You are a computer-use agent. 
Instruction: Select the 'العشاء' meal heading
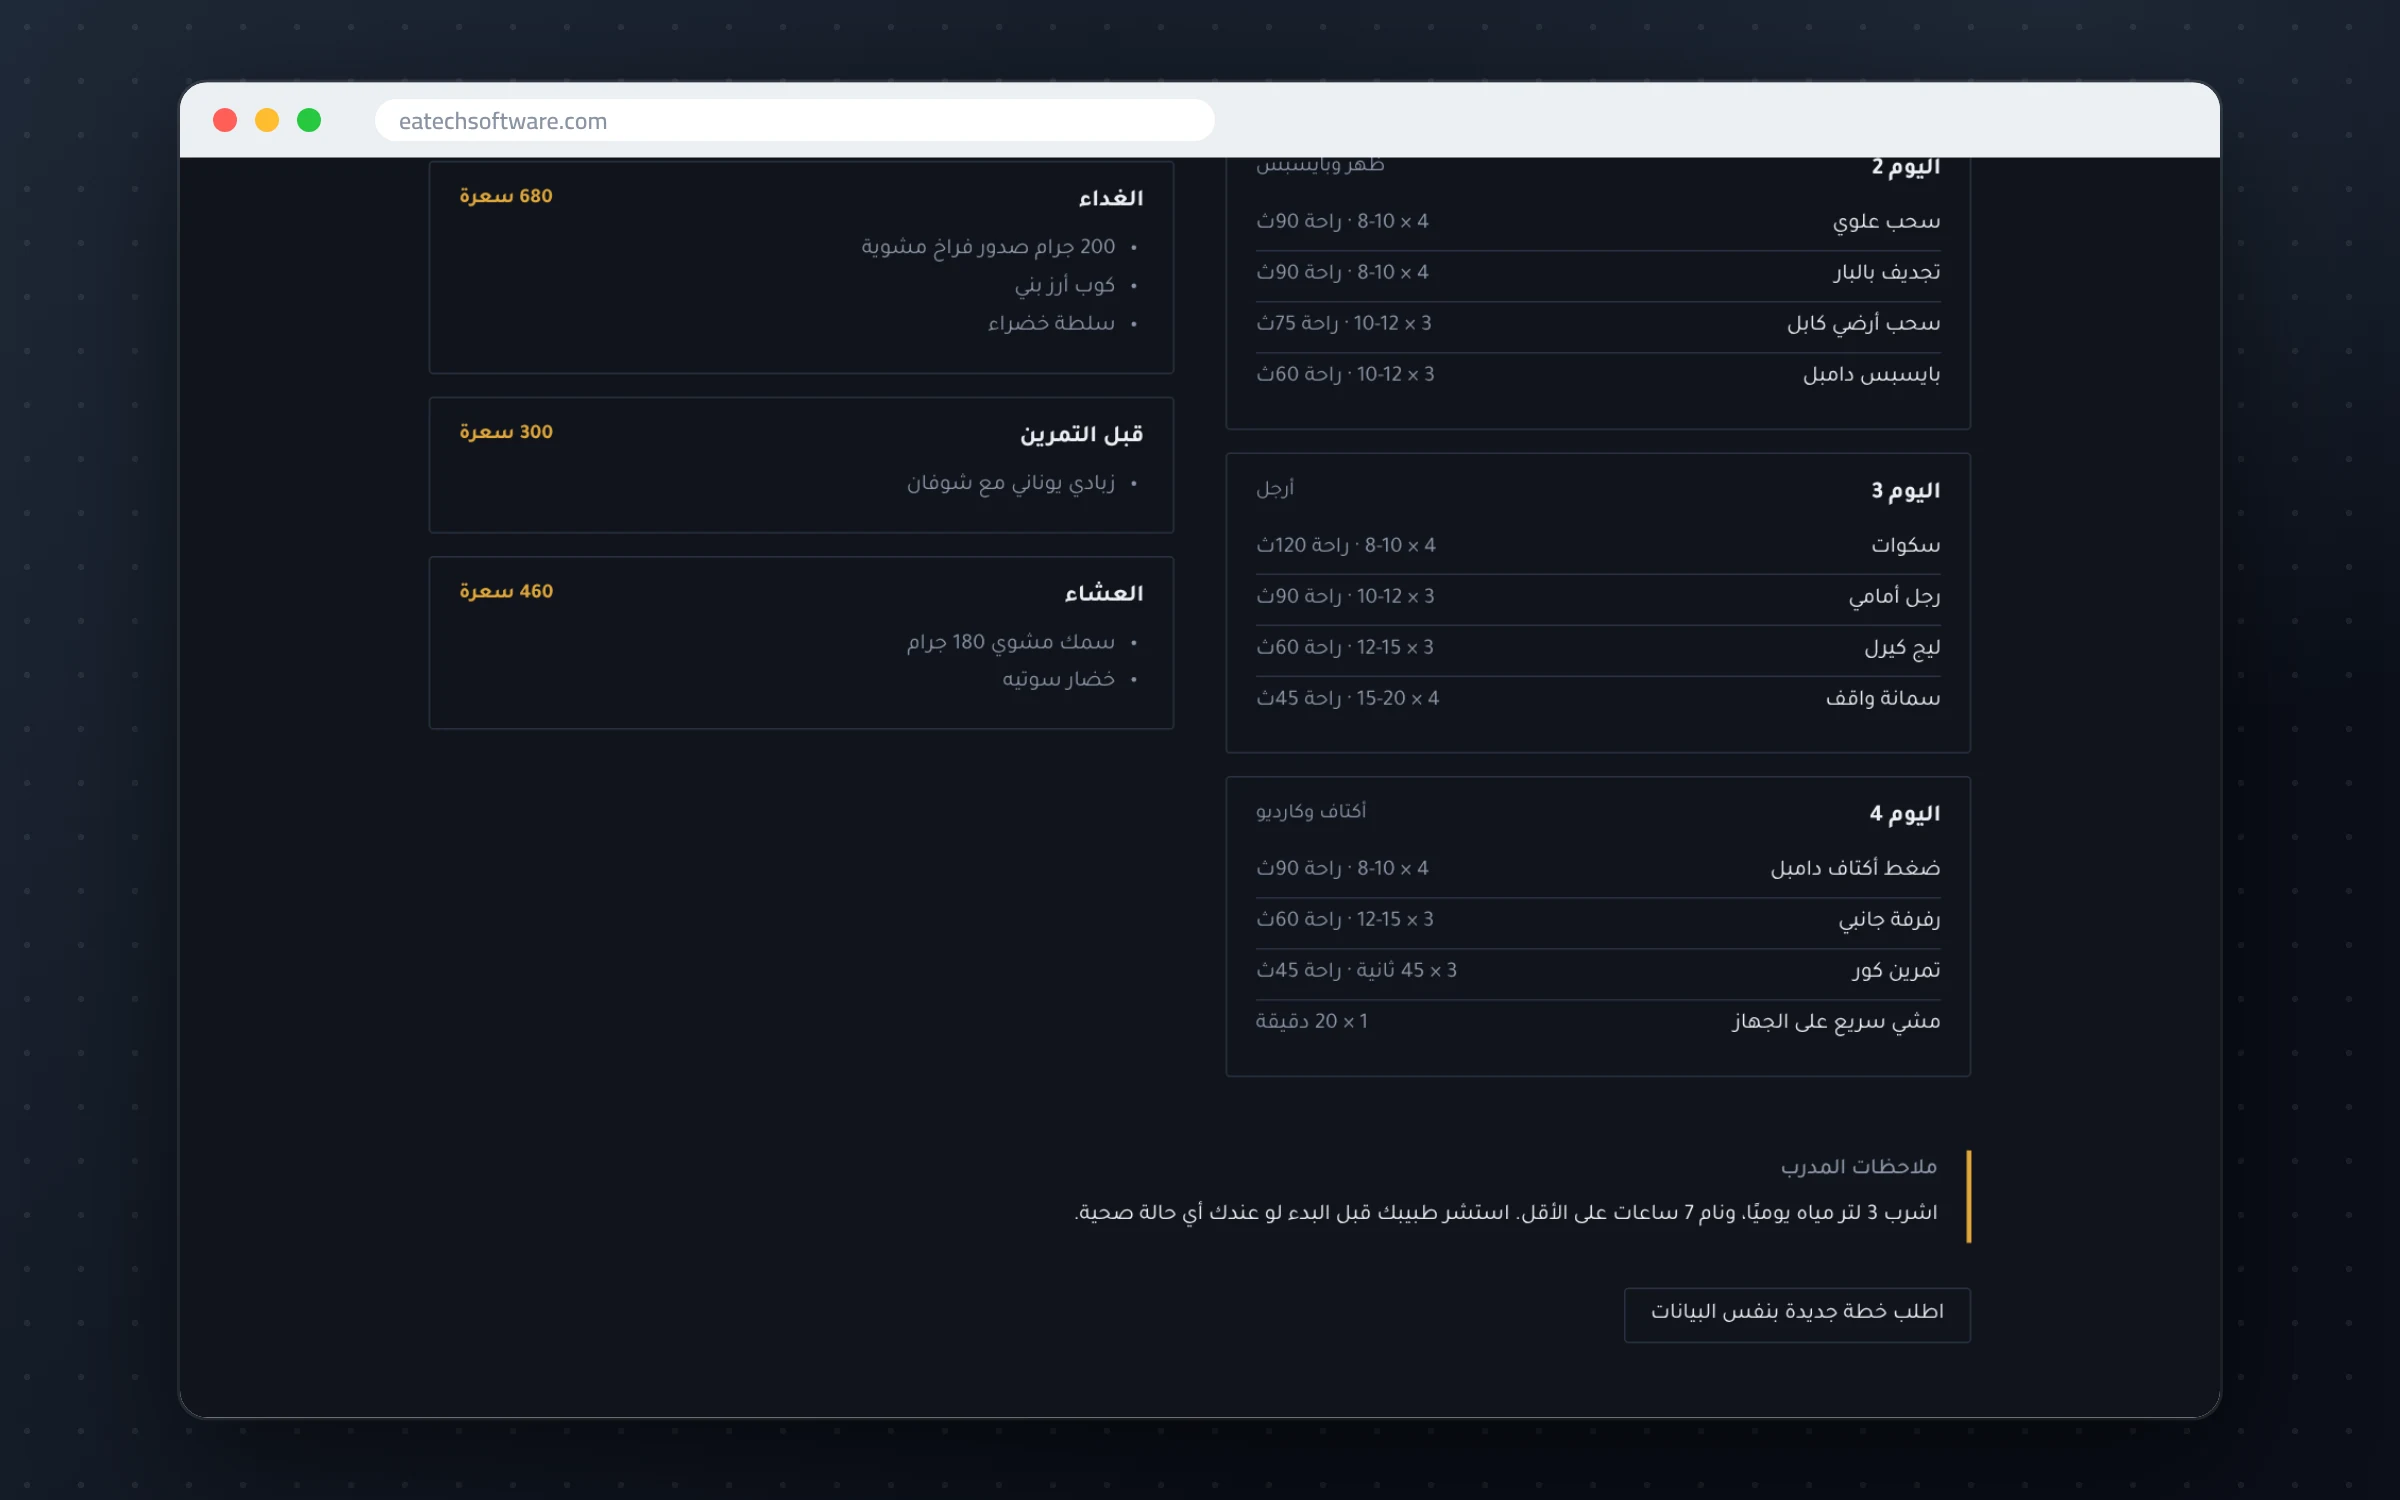point(1103,593)
